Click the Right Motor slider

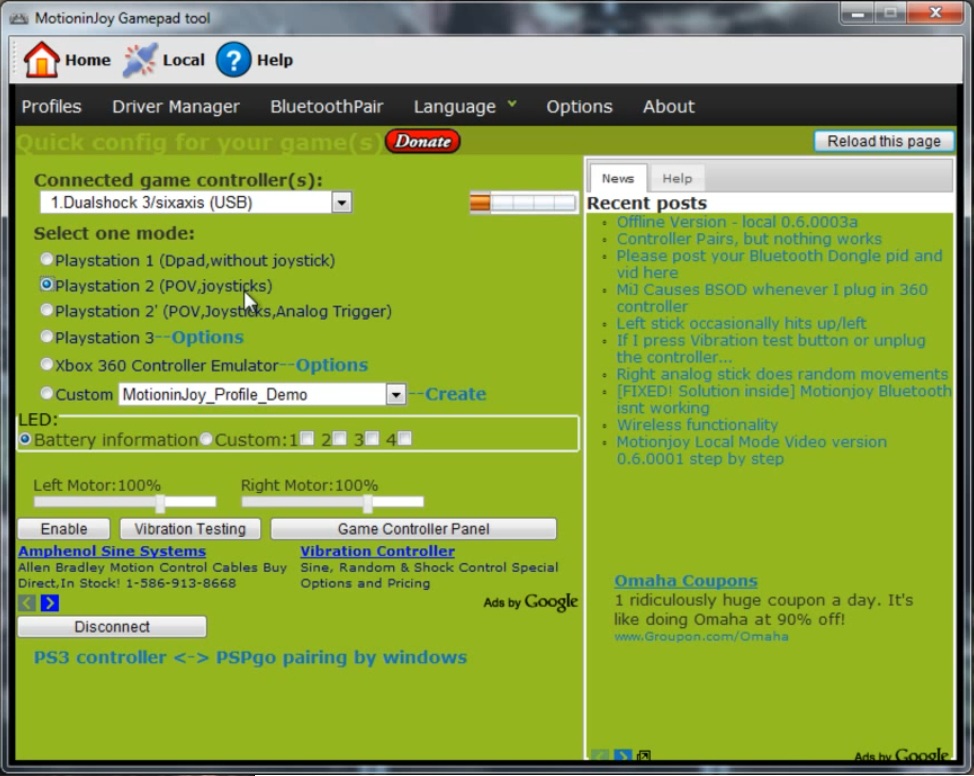tap(332, 501)
